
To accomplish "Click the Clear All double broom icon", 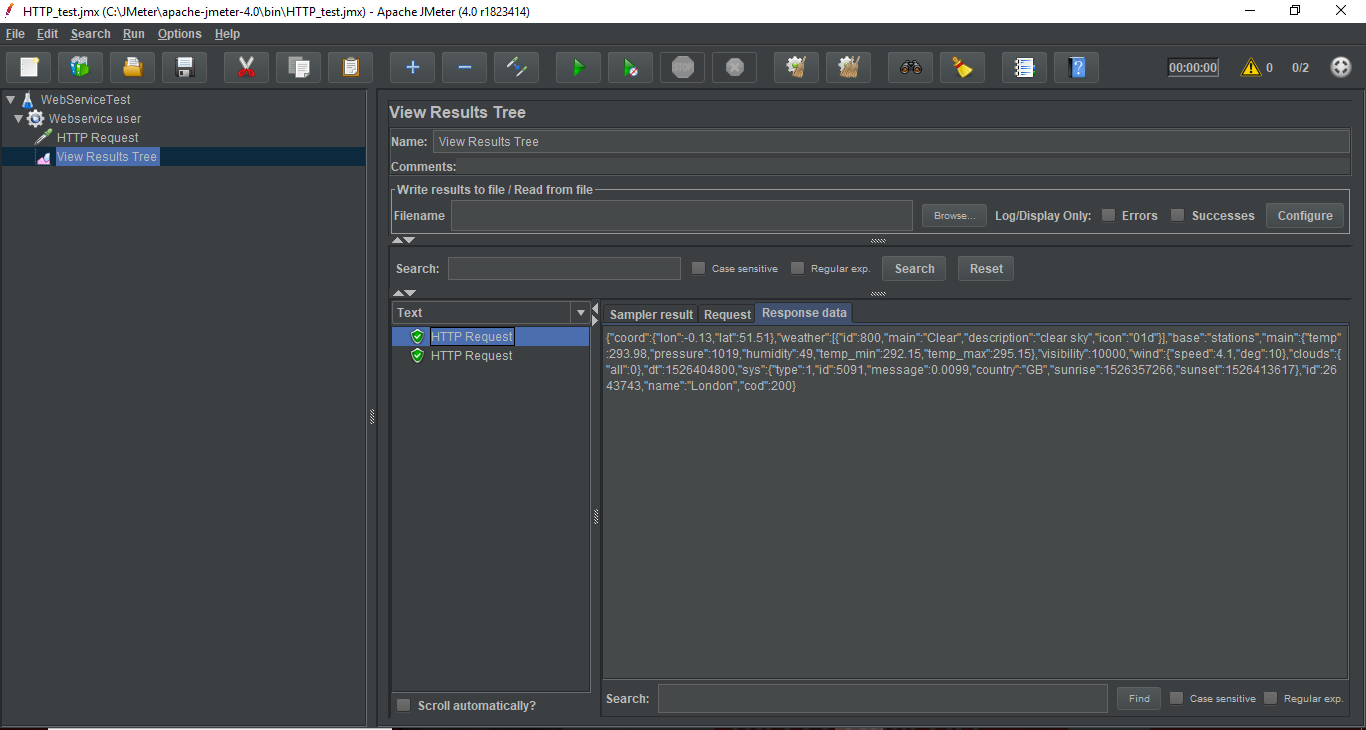I will tap(849, 67).
